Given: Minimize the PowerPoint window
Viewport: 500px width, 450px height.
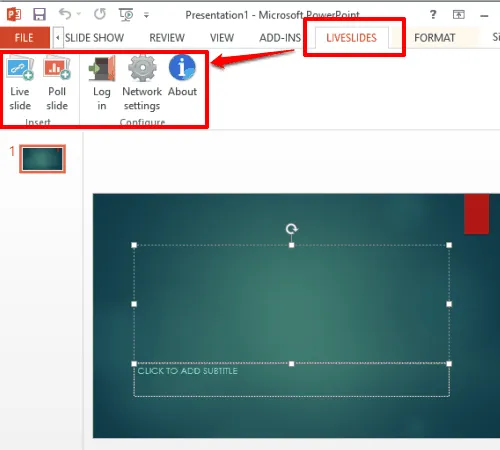Looking at the screenshot, I should tap(484, 16).
